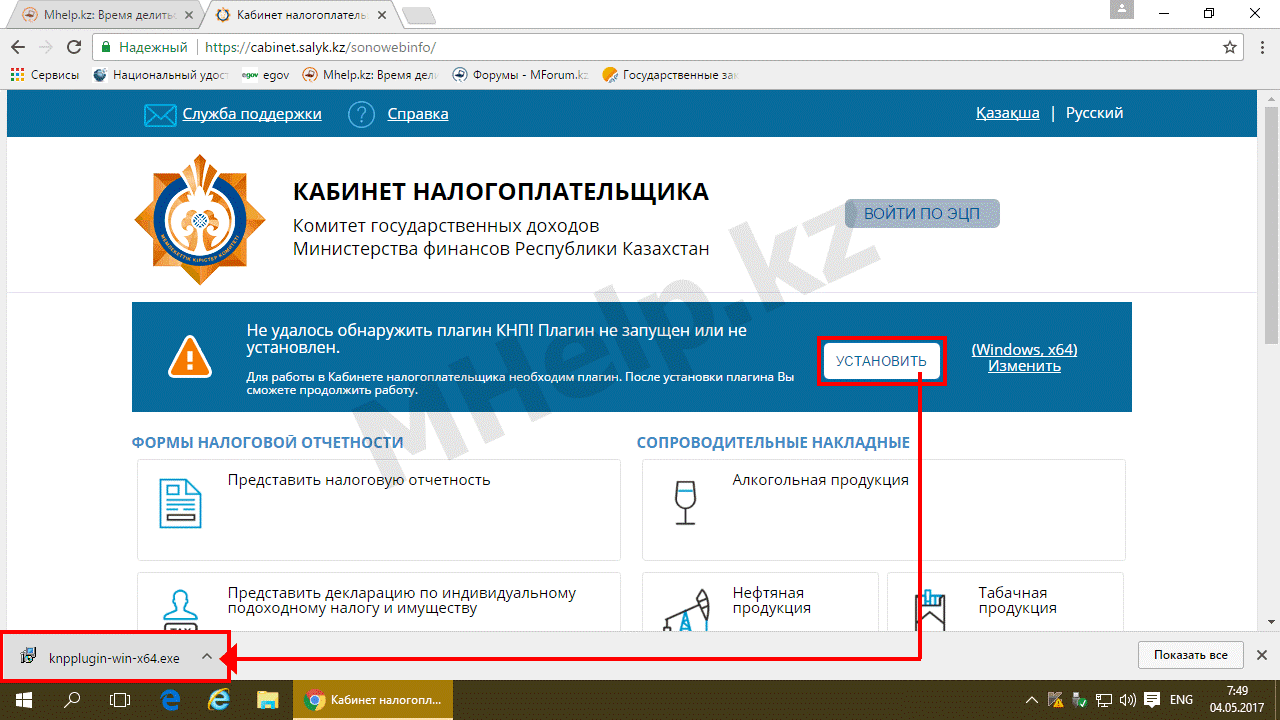Click (Windows, x64) Изменить link

tap(1024, 358)
